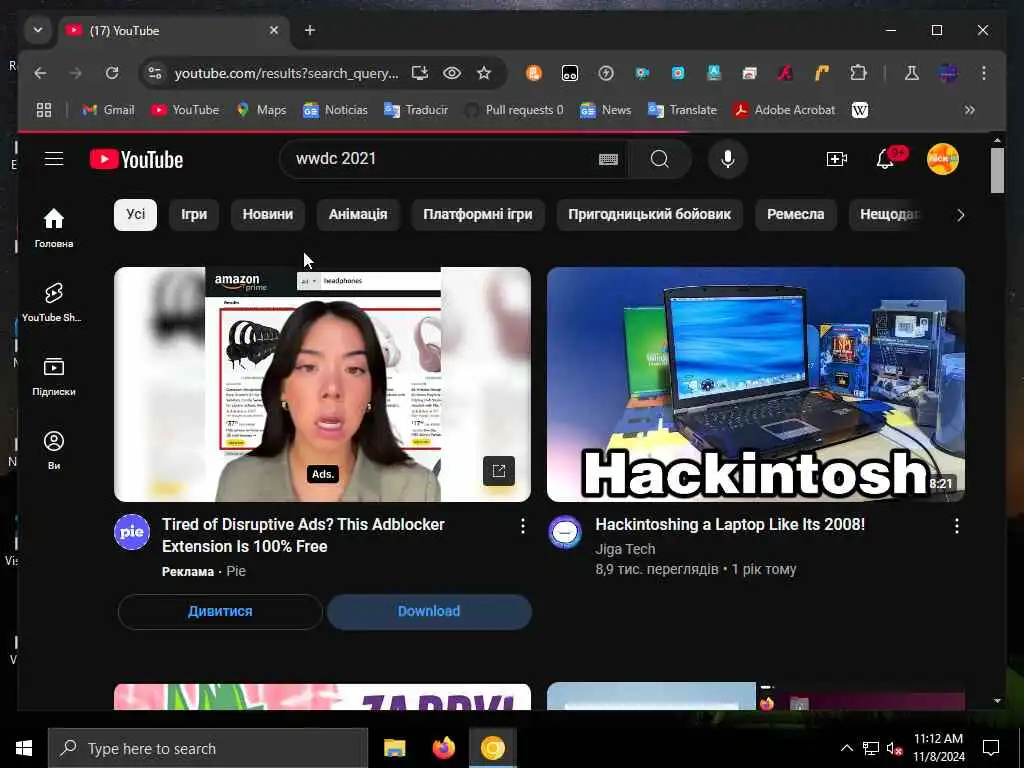Open the Pull requests bookmark
The height and width of the screenshot is (768, 1024).
pos(514,110)
